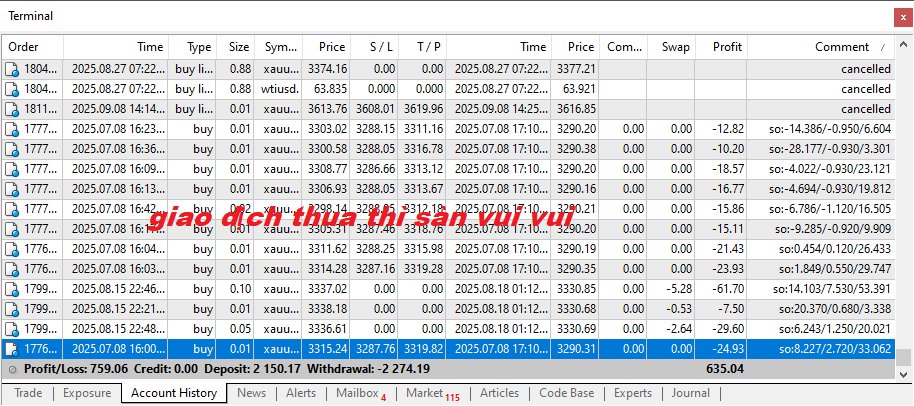Select the Account History tab

tap(174, 393)
